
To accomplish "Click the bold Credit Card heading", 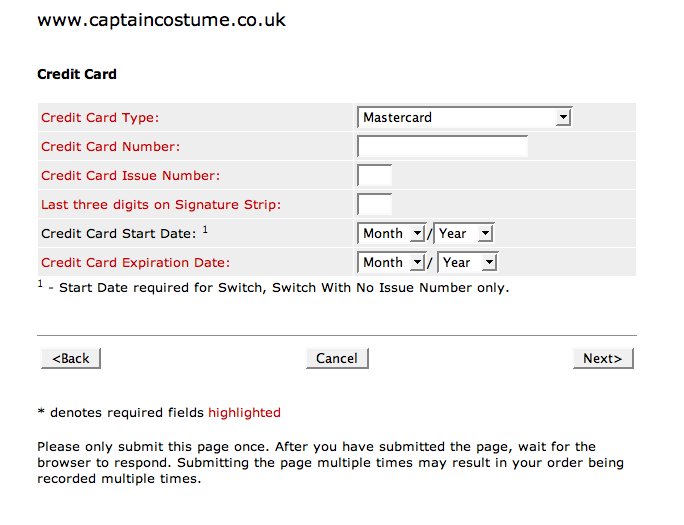I will (77, 74).
